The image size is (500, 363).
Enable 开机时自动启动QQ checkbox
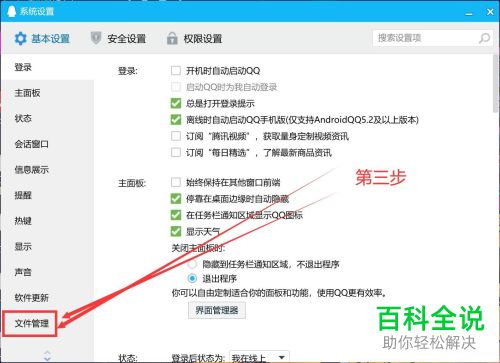tap(176, 71)
